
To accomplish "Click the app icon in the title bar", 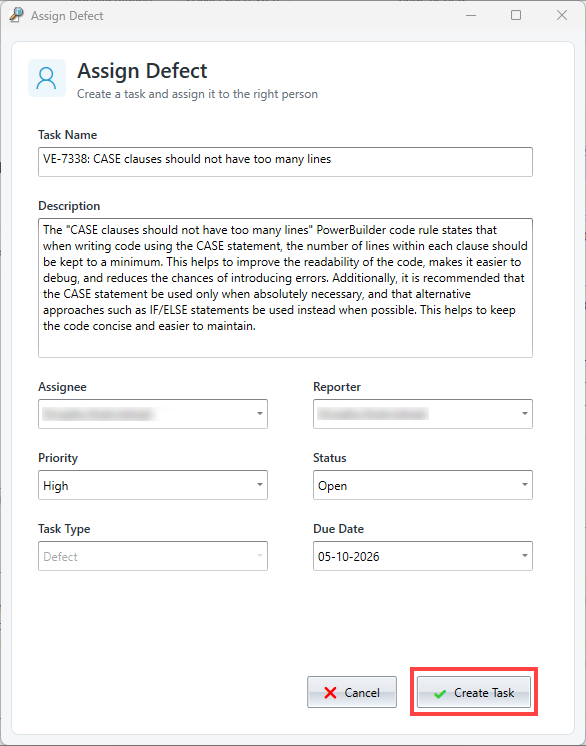I will click(x=16, y=15).
